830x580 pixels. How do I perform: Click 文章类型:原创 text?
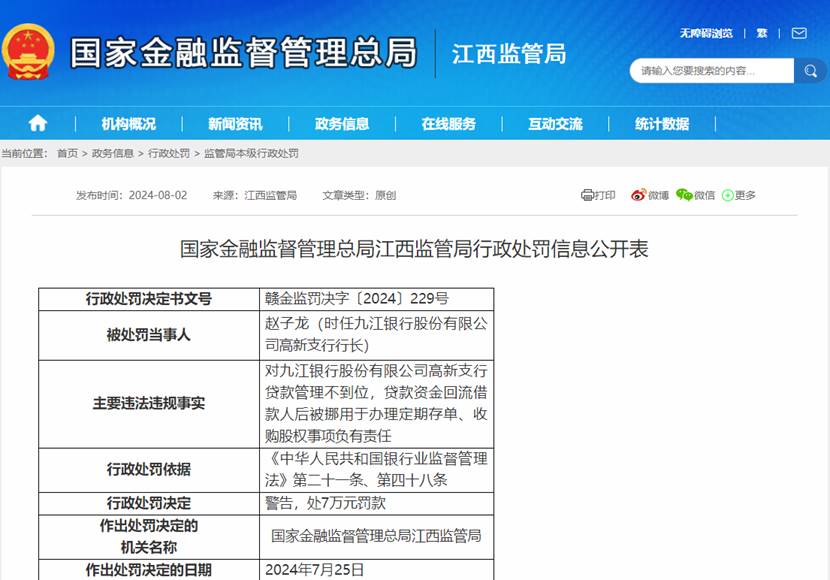(x=359, y=195)
